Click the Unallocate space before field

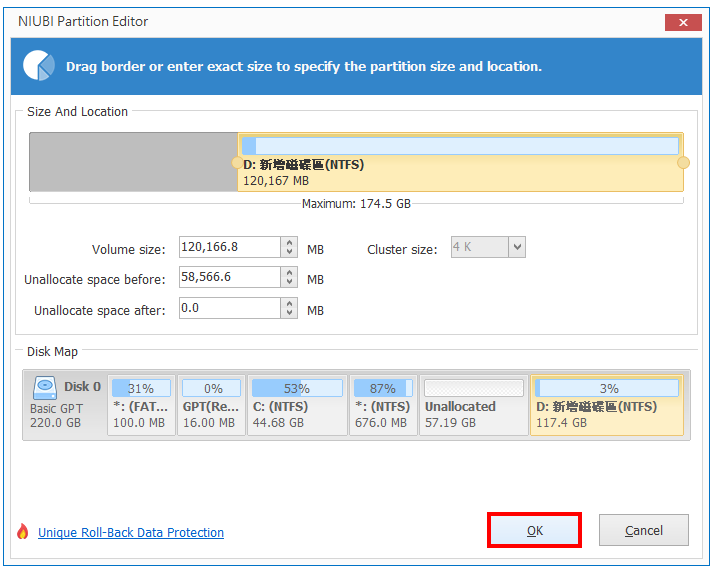click(230, 277)
